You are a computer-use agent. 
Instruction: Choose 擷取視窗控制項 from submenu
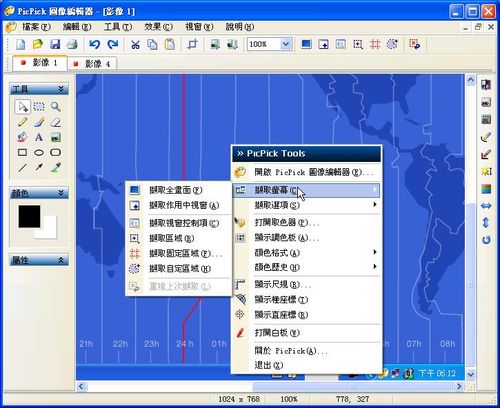click(179, 223)
